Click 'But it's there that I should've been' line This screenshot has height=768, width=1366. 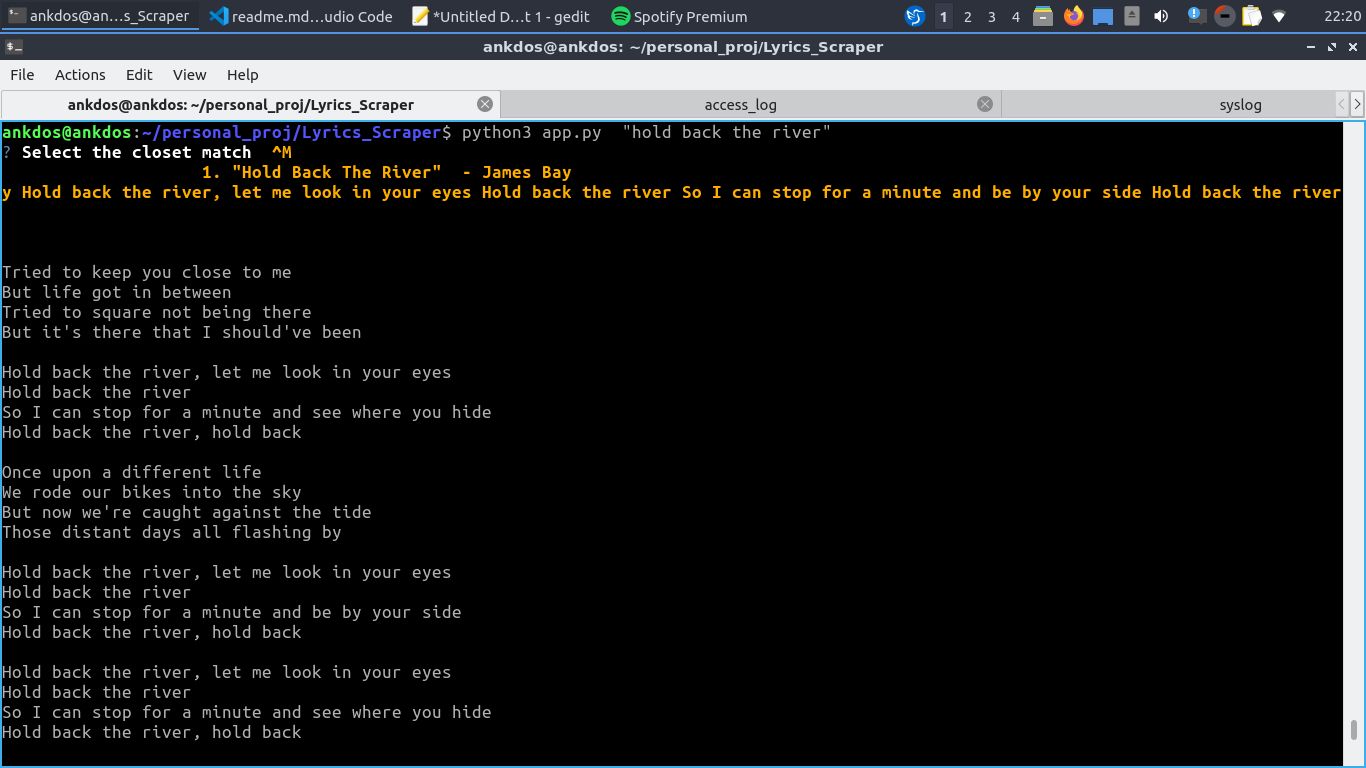tap(182, 332)
